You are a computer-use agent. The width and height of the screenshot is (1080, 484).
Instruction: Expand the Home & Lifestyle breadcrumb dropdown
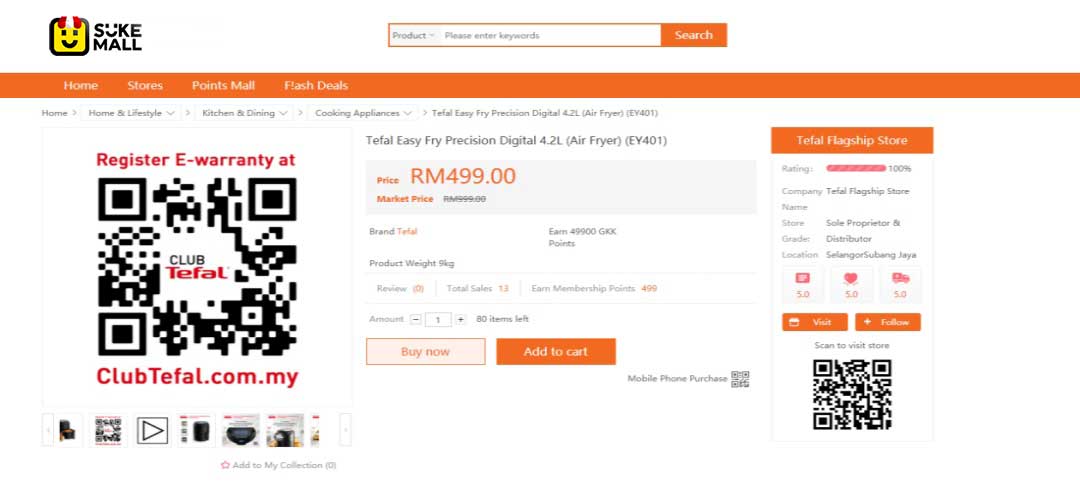click(x=171, y=113)
